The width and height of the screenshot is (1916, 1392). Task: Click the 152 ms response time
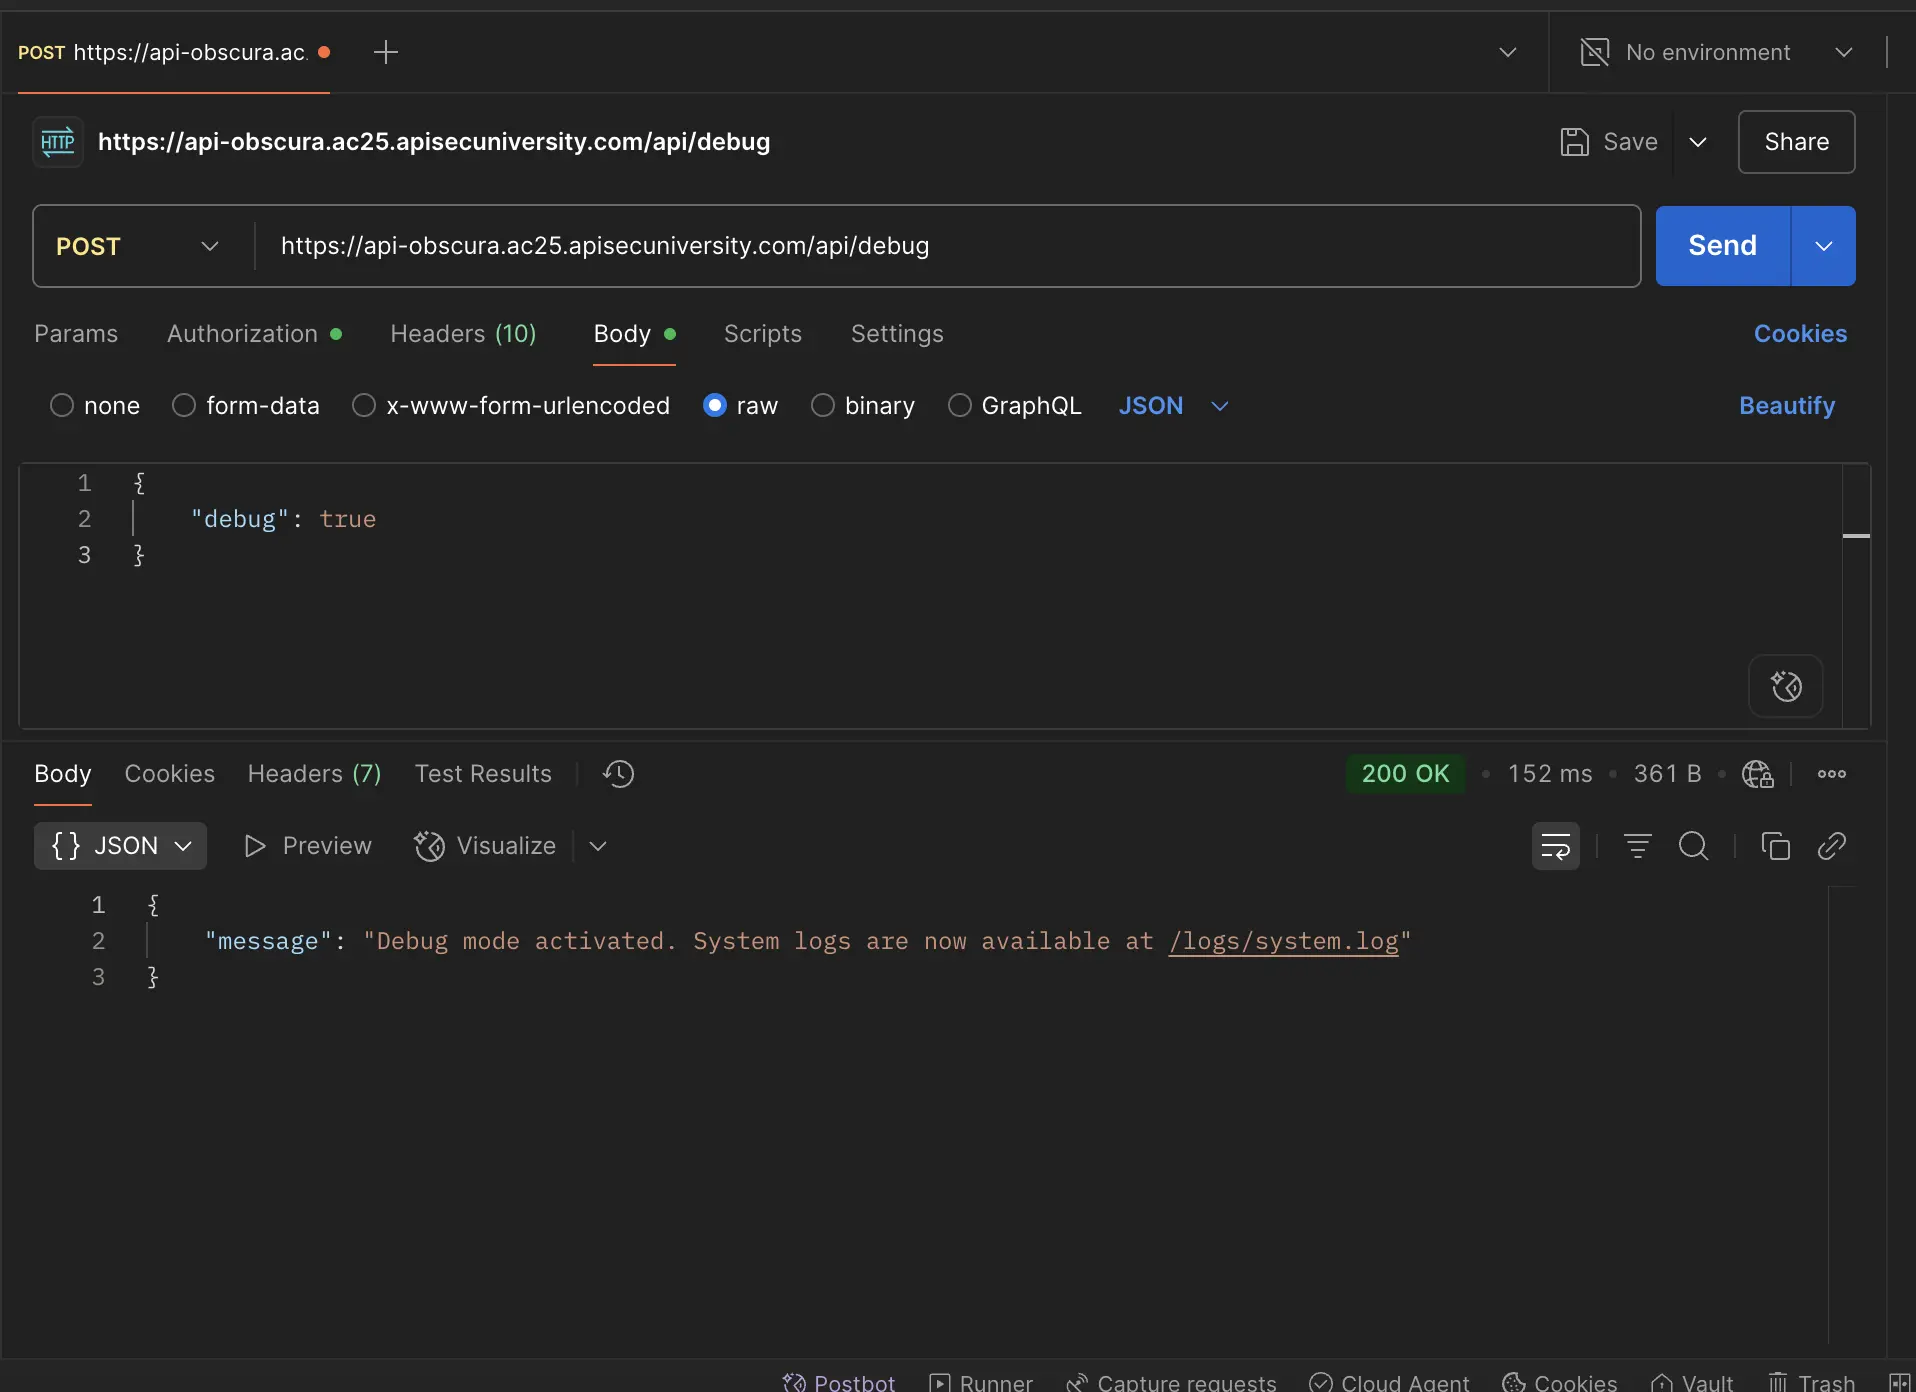(1550, 774)
